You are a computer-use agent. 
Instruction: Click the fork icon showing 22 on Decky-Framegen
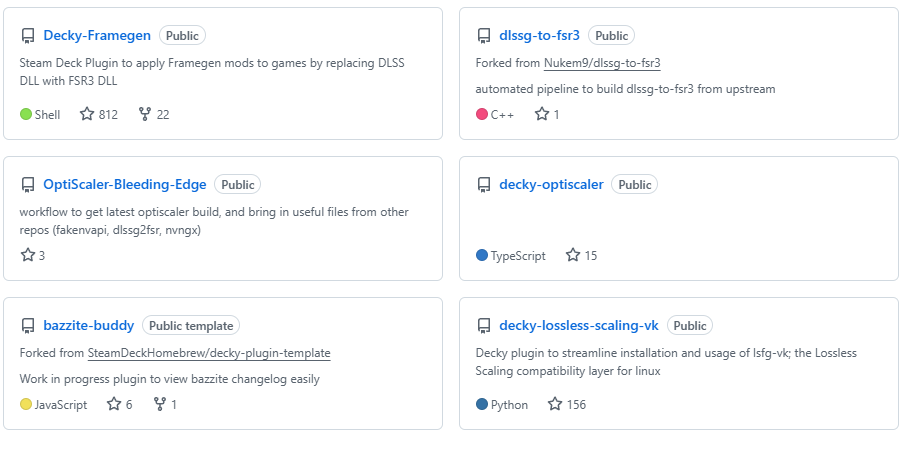(x=145, y=114)
